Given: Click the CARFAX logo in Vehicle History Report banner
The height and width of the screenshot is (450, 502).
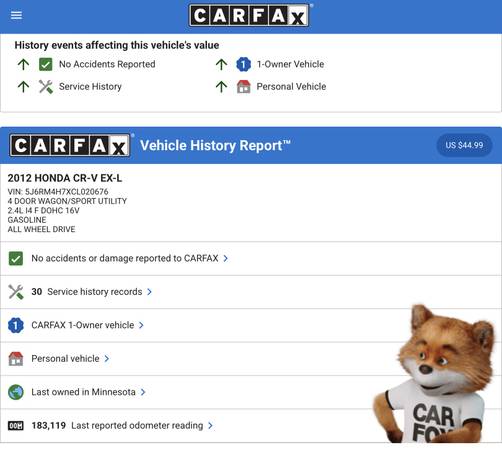Looking at the screenshot, I should (x=70, y=145).
